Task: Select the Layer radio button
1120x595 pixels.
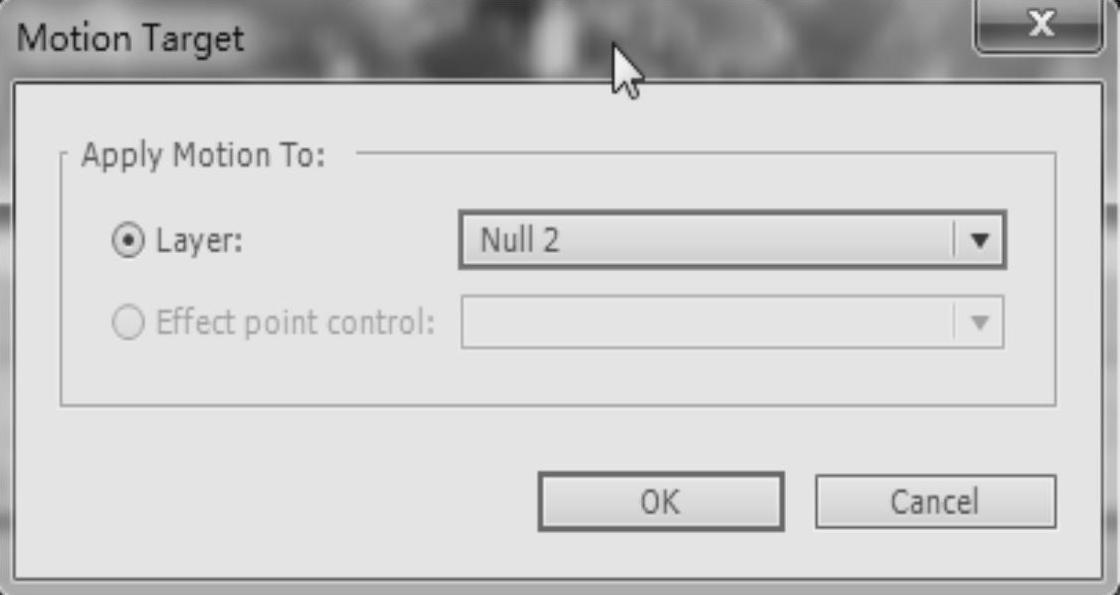Action: pos(127,242)
